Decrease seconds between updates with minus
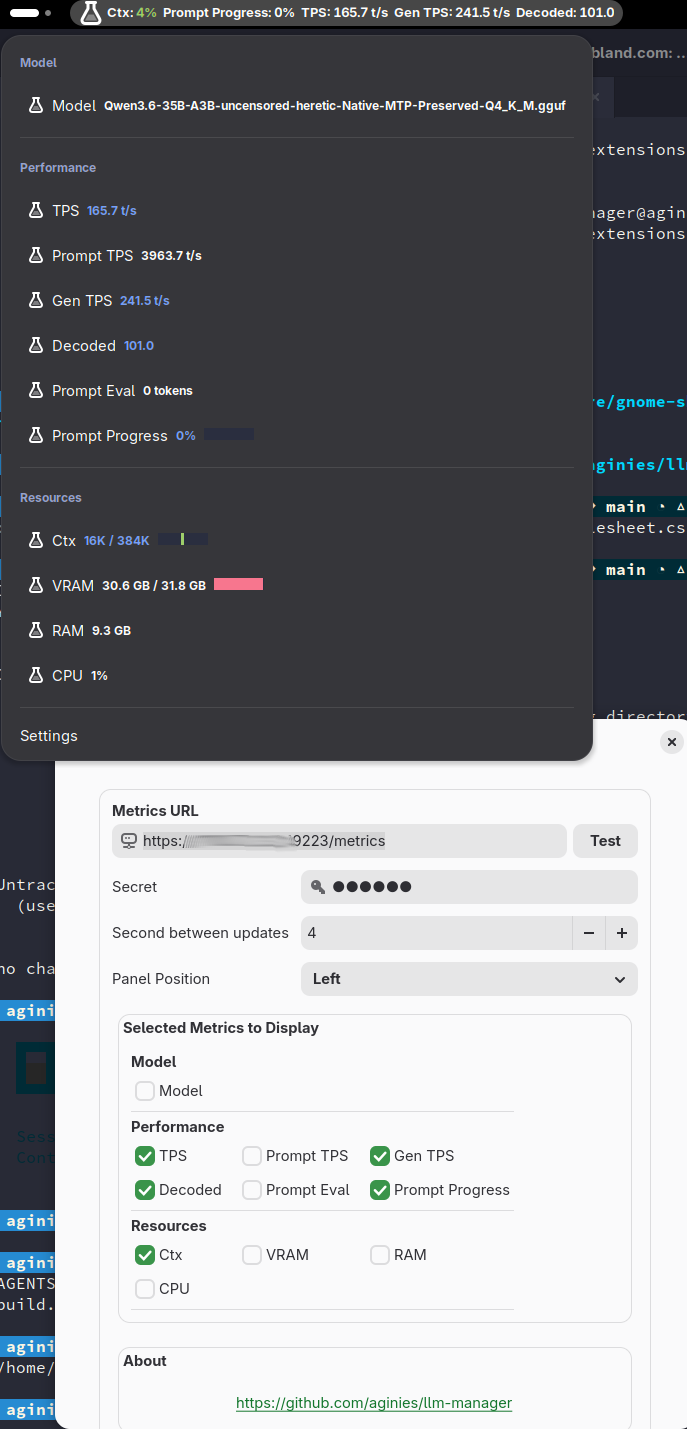The height and width of the screenshot is (1429, 687). point(589,933)
